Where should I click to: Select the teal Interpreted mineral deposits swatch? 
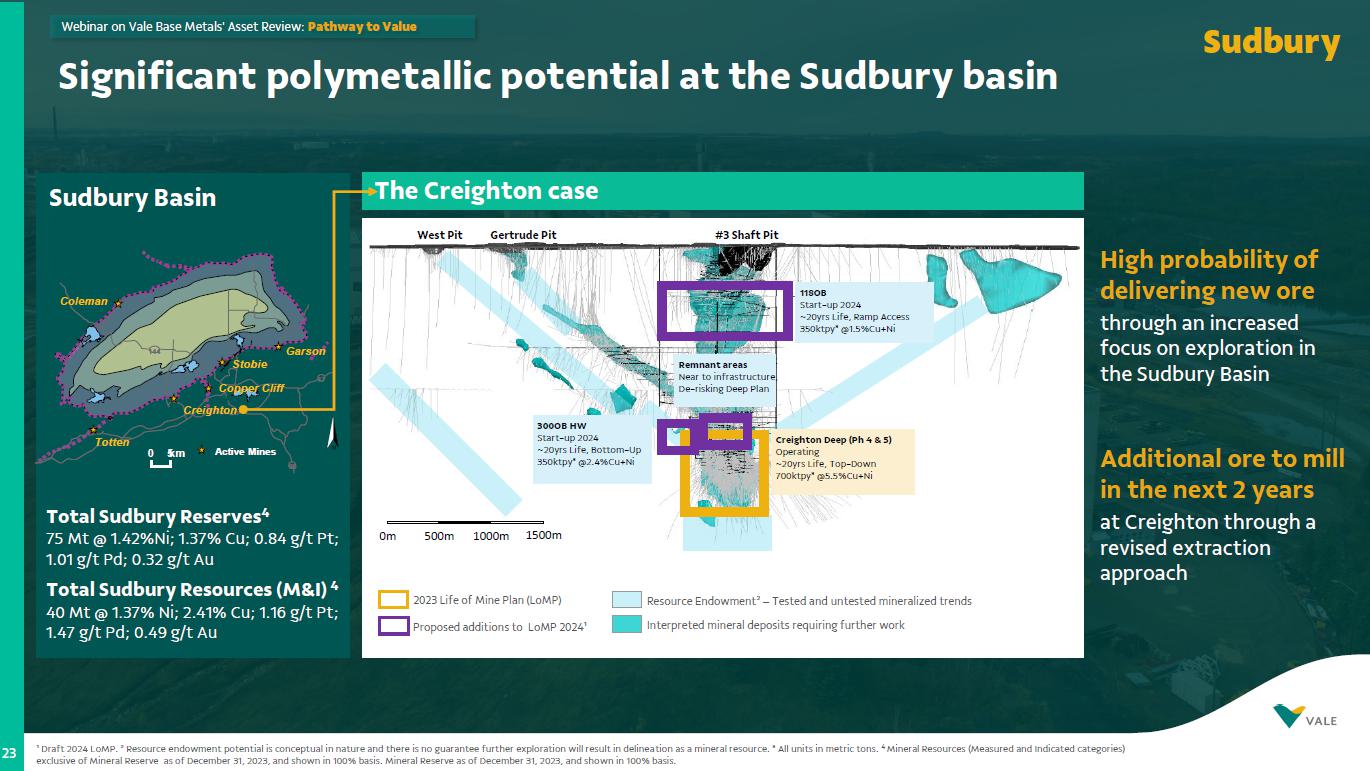coord(626,624)
